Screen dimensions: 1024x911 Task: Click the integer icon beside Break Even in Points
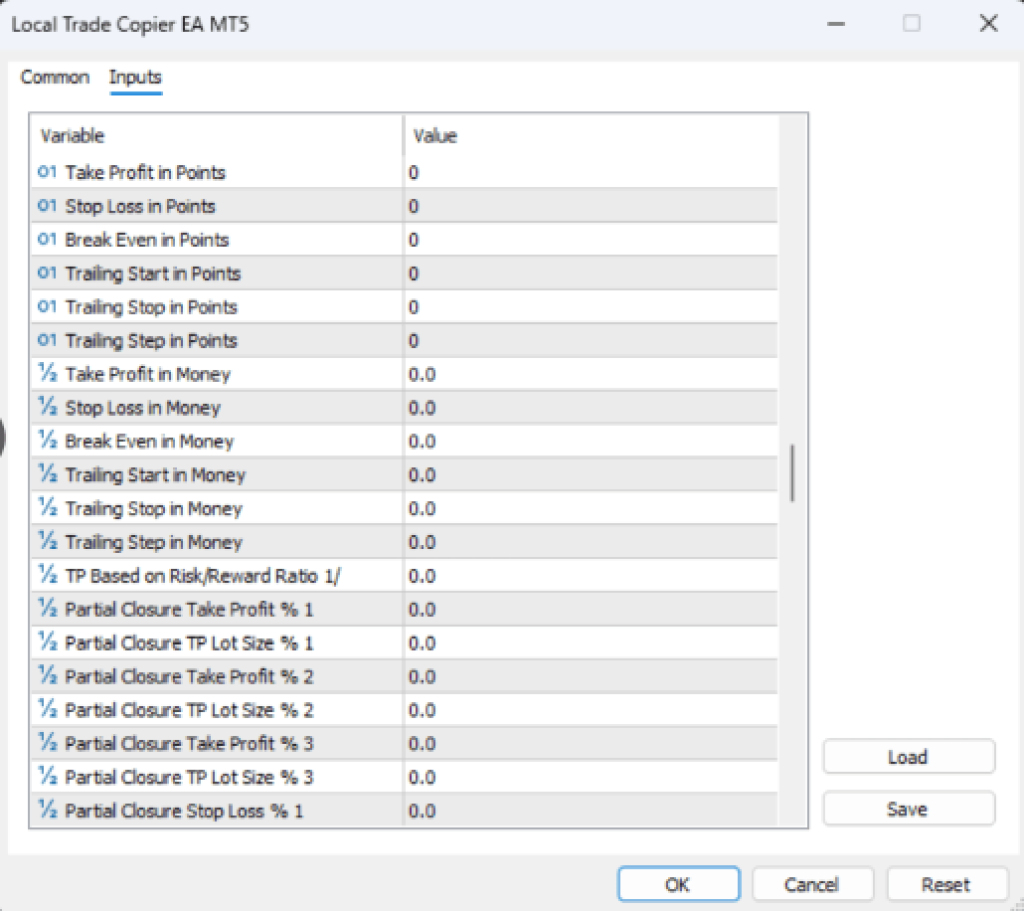tap(47, 240)
